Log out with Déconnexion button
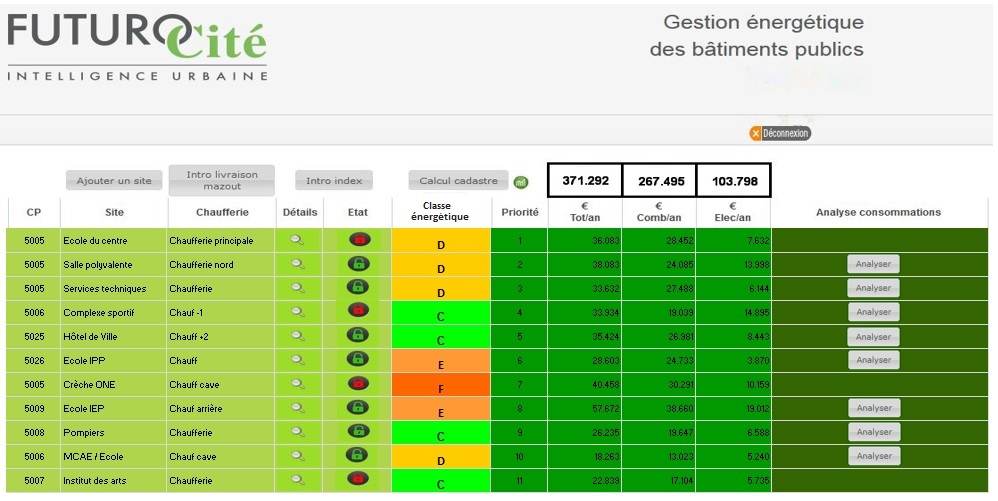The height and width of the screenshot is (501, 998). [x=780, y=133]
